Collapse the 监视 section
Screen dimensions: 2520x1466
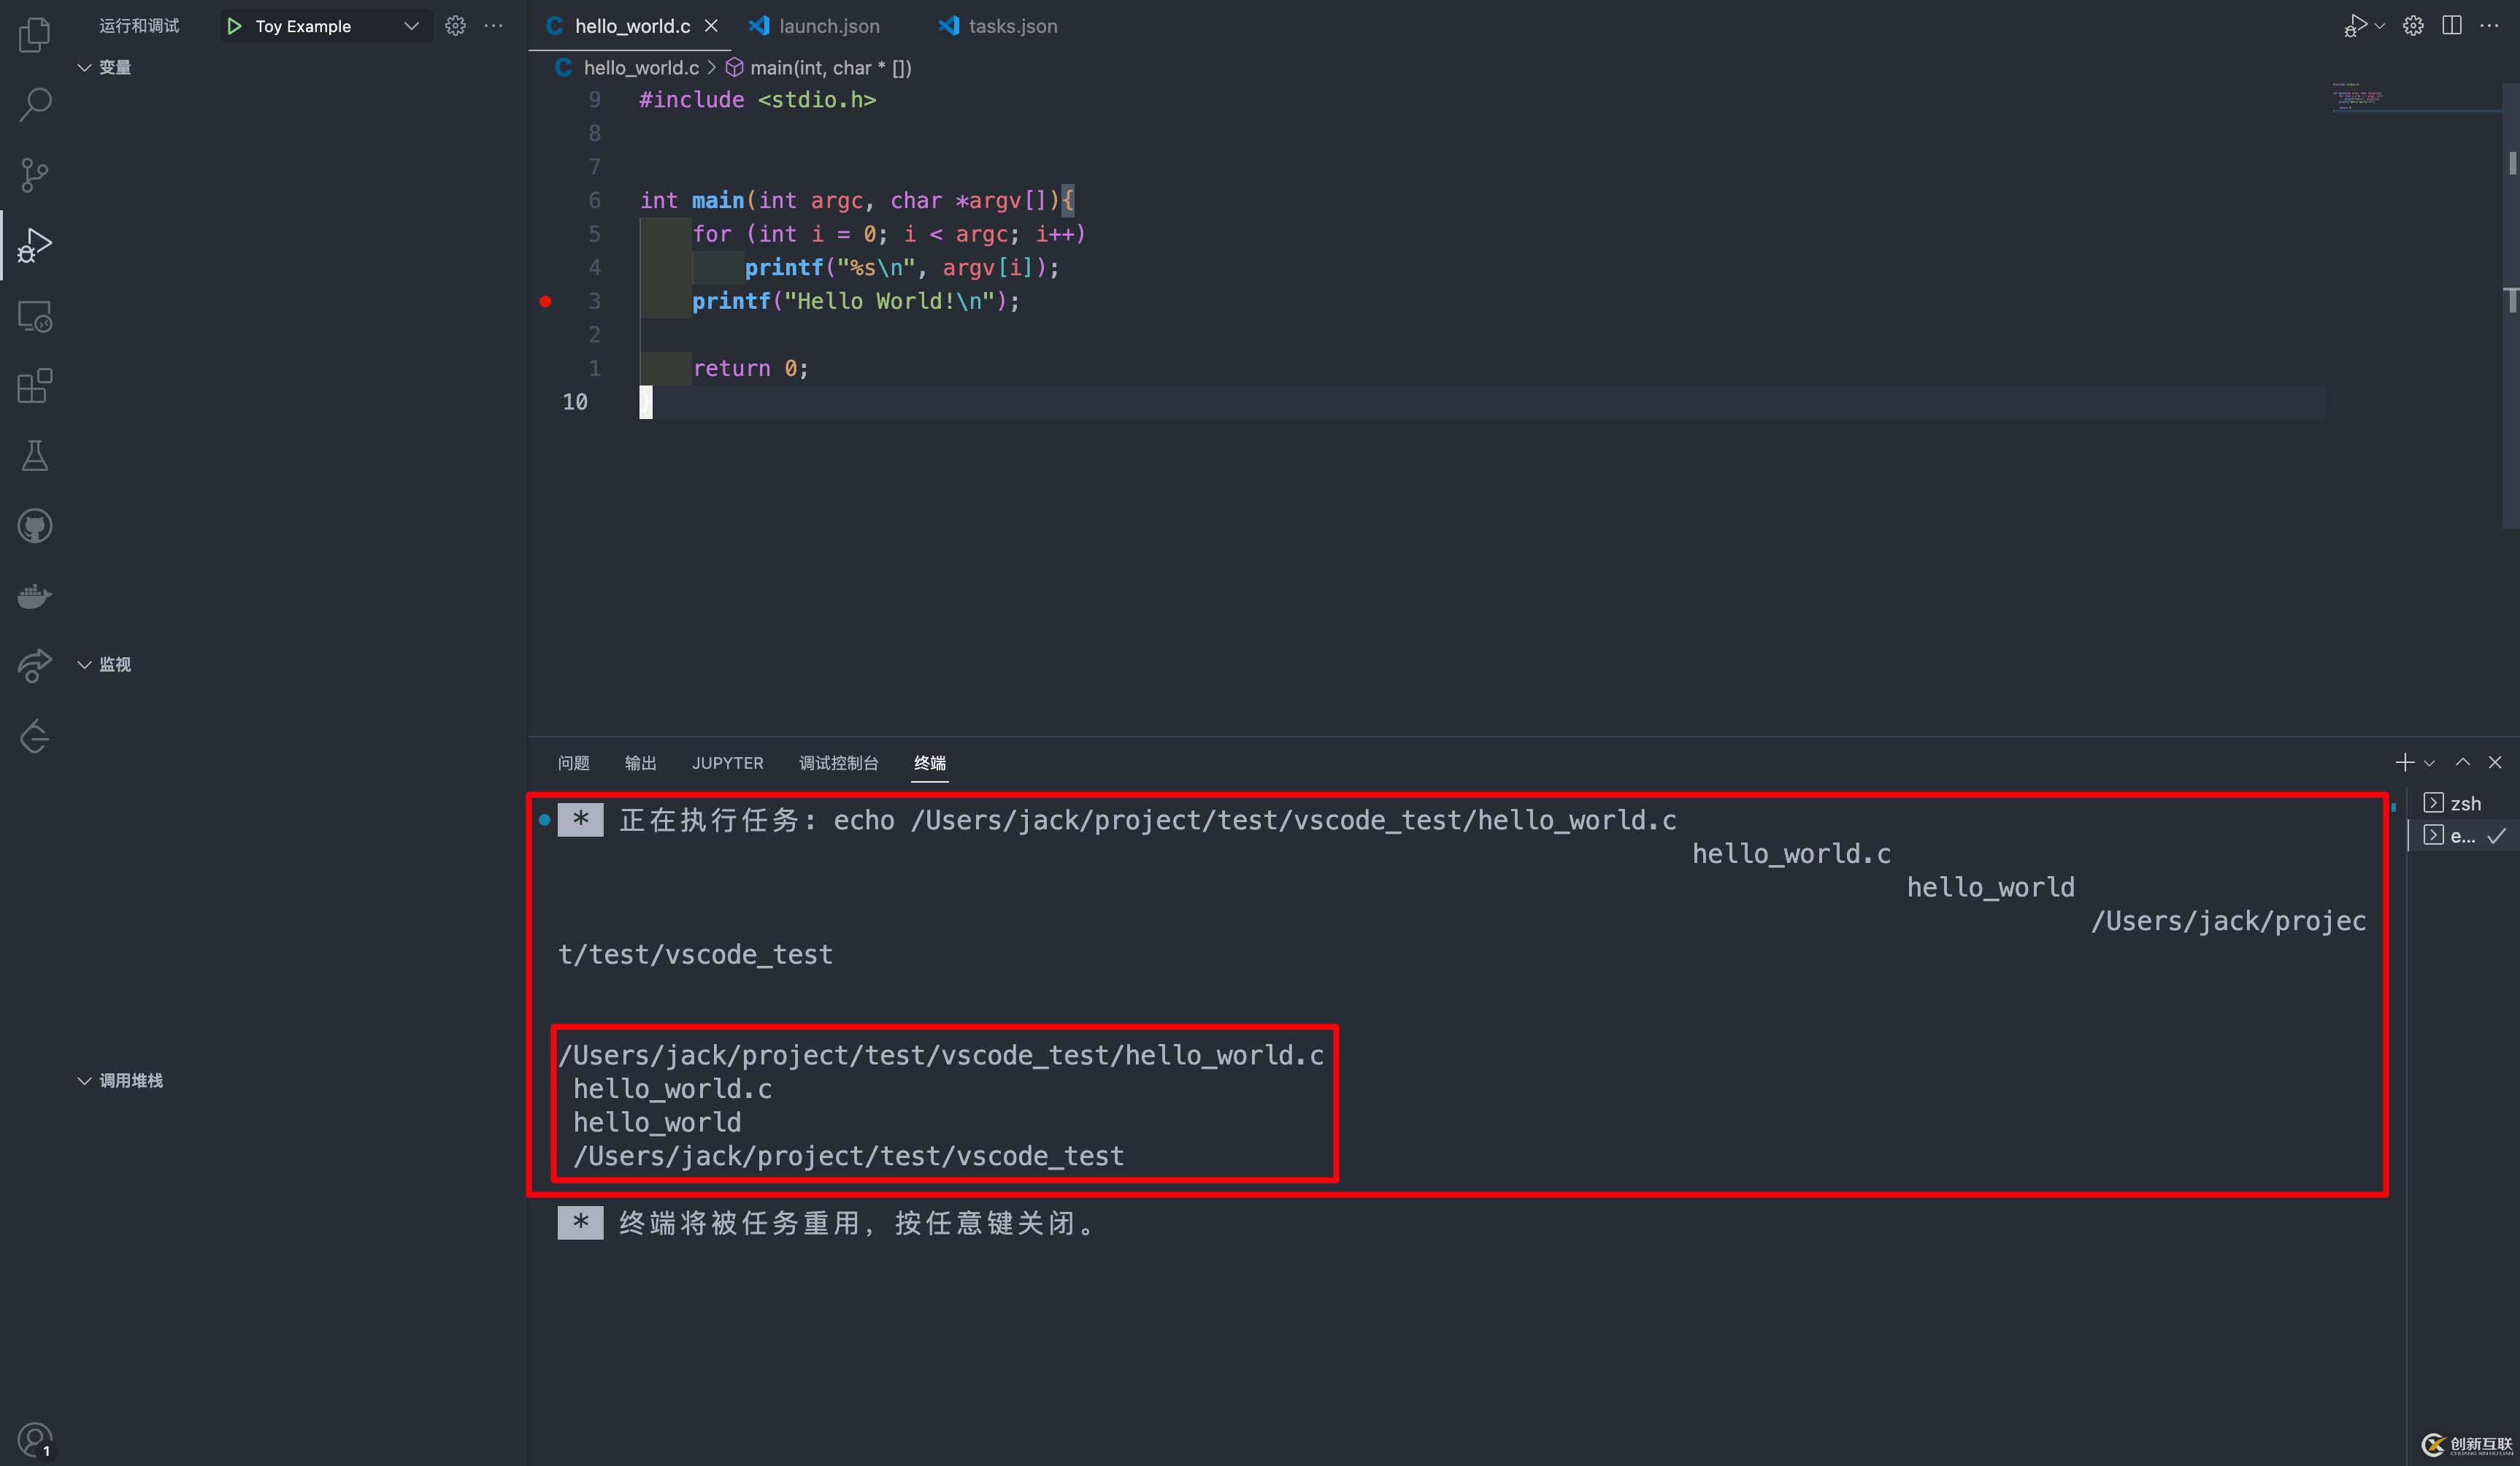(x=105, y=664)
